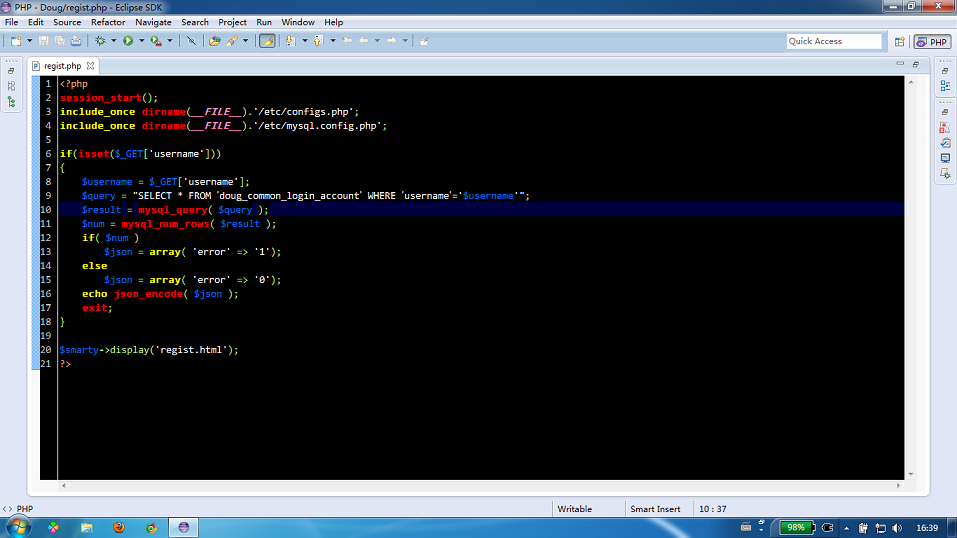Open the Window menu
The height and width of the screenshot is (538, 957).
[298, 22]
